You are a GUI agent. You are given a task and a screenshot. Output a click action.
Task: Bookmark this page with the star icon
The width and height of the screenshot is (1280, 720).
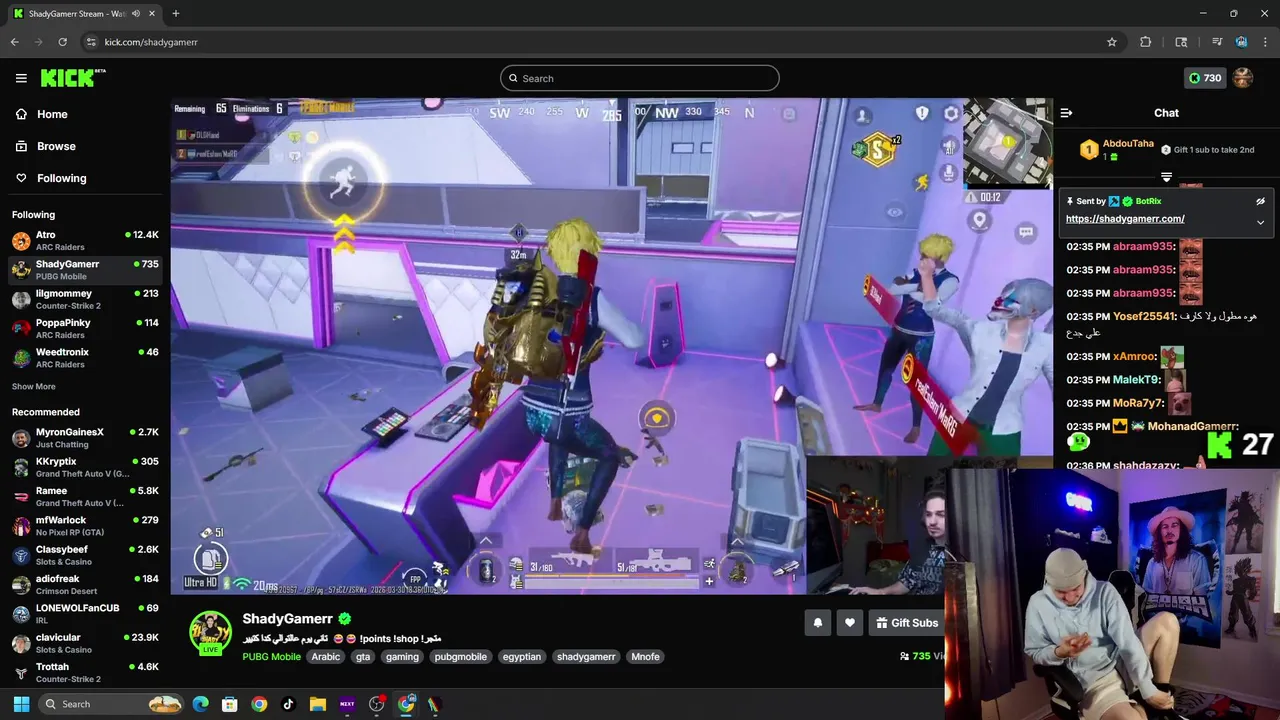(1111, 42)
